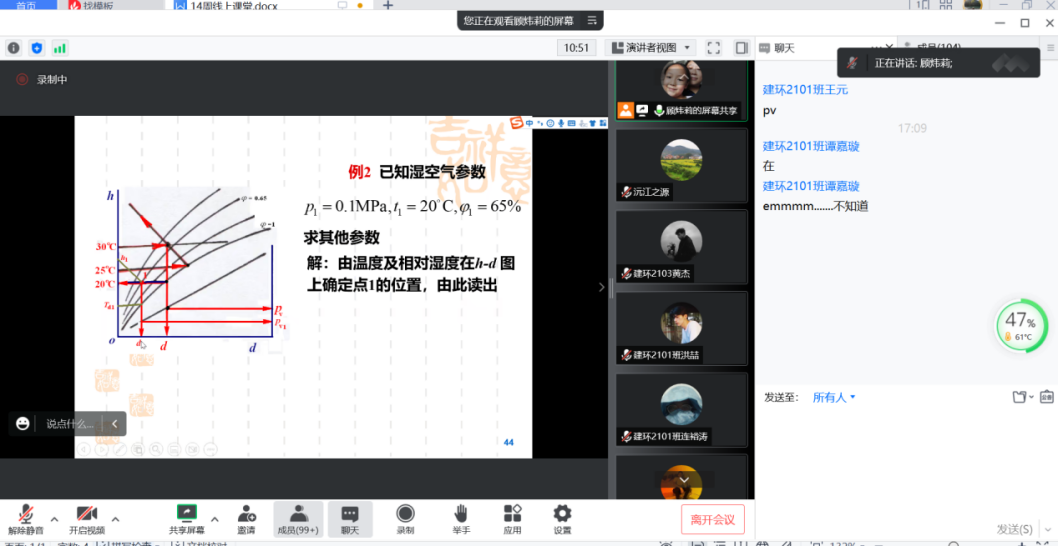Open meeting 设置 settings gear
Image resolution: width=1058 pixels, height=546 pixels.
coord(562,514)
